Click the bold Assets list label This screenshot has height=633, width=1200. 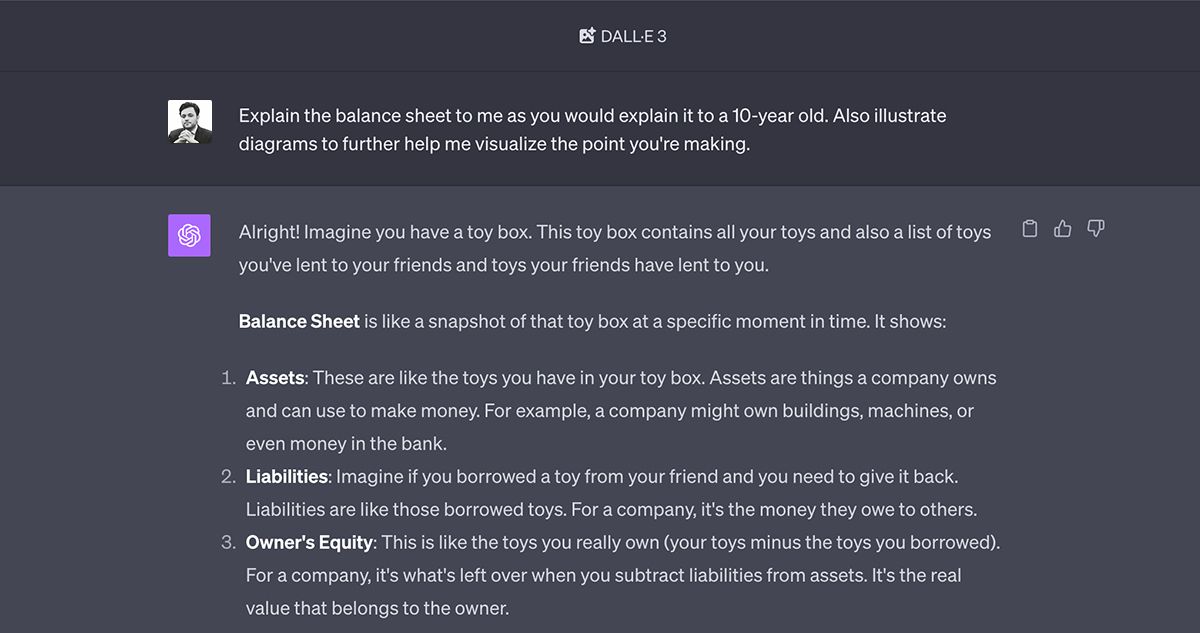click(275, 378)
